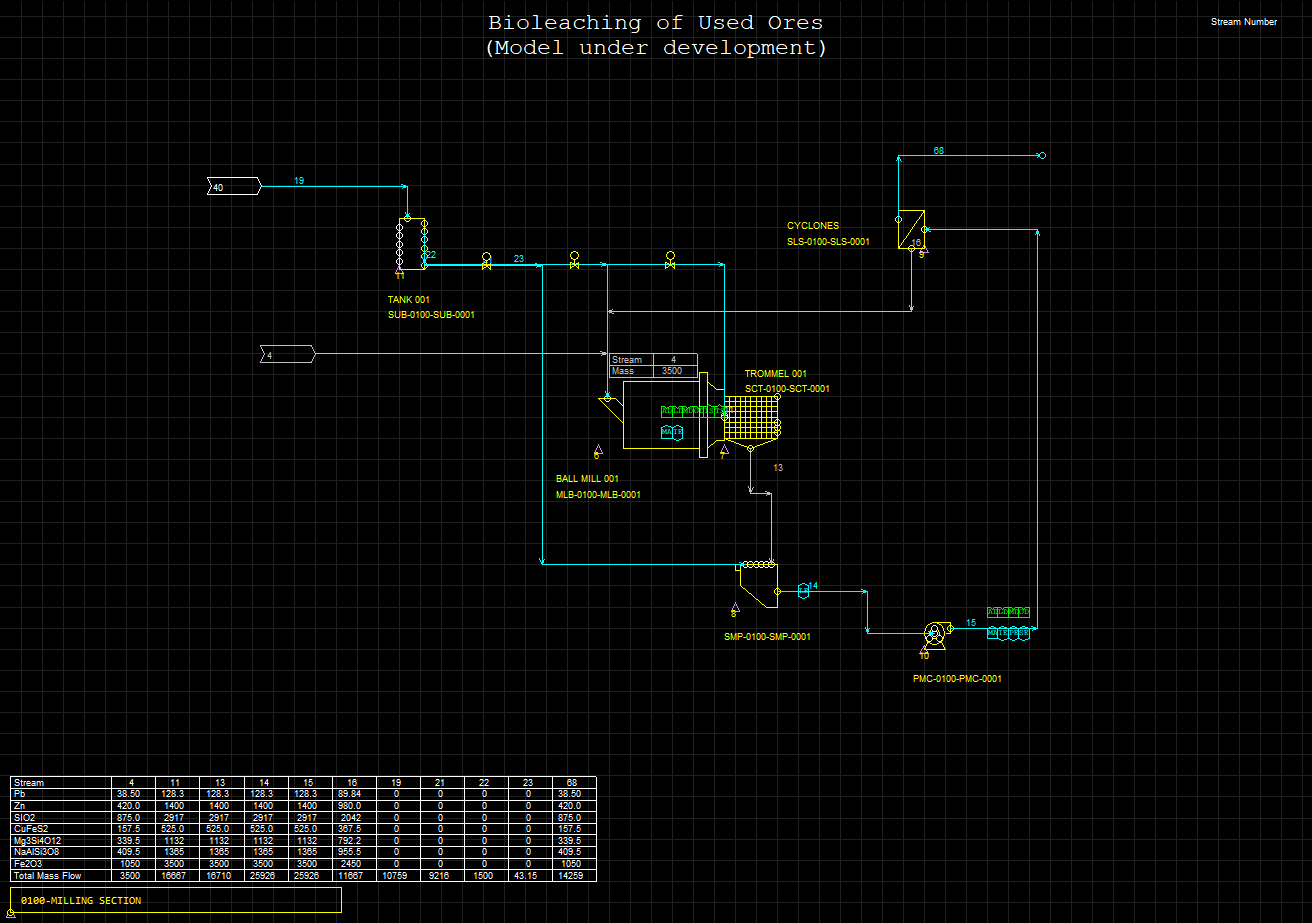Click the table cell showing 14259
This screenshot has width=1312, height=923.
click(573, 876)
